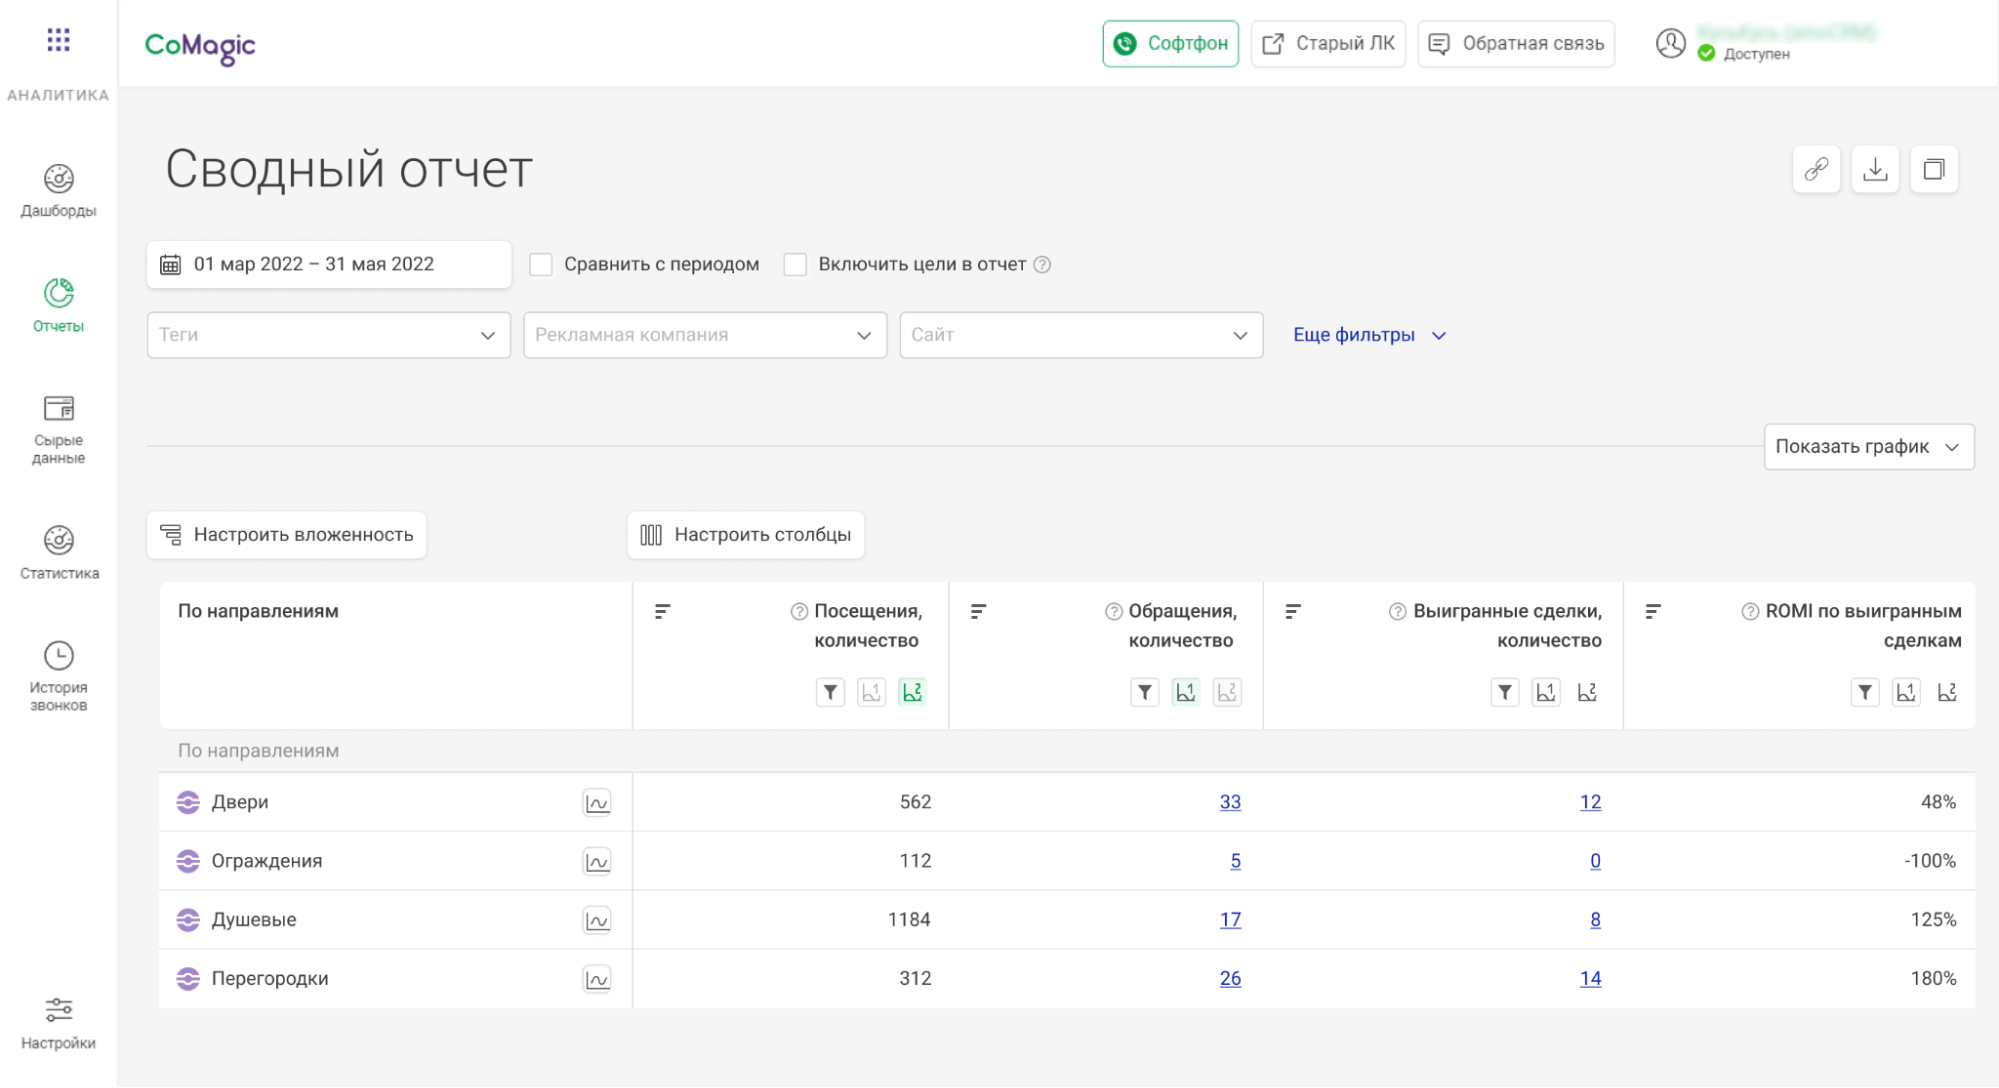1999x1088 pixels.
Task: Show chart for Перегородки row
Action: tap(597, 980)
